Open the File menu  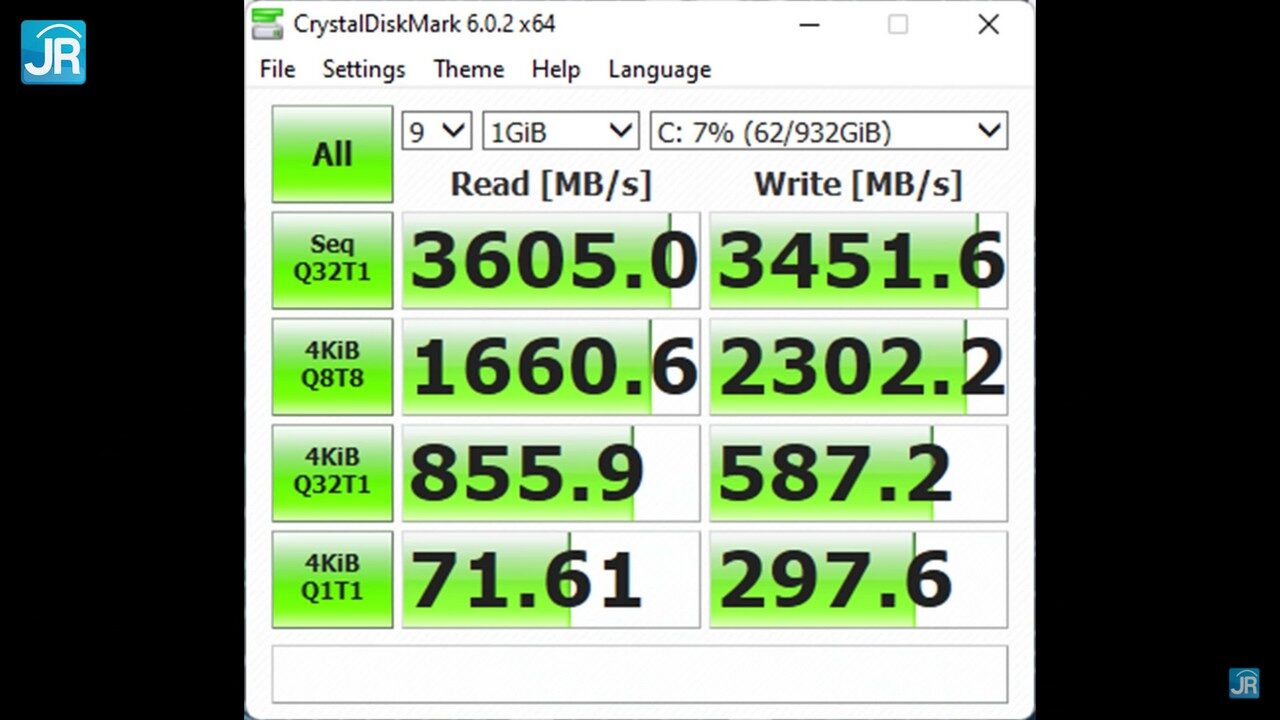pos(277,69)
